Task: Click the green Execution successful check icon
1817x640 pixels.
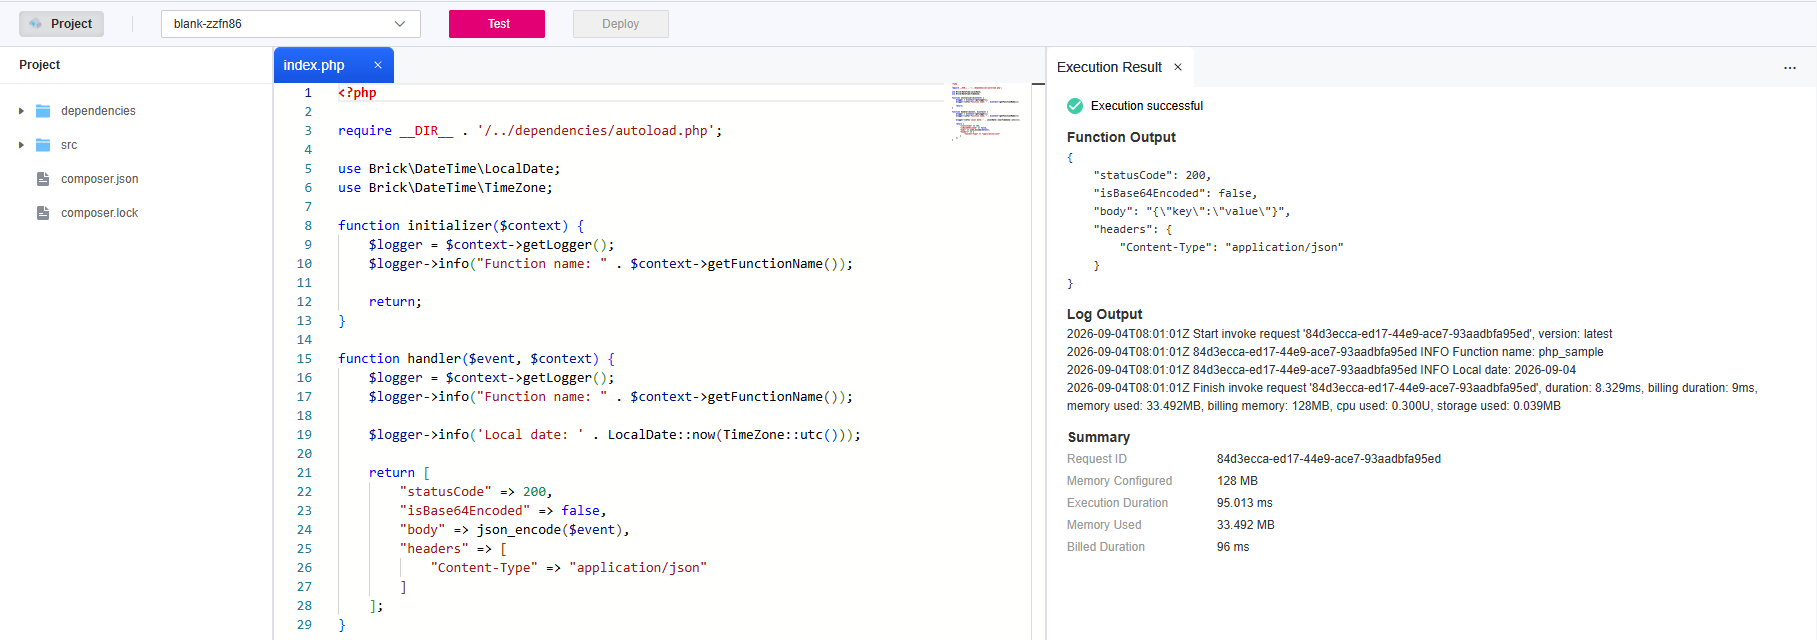Action: point(1075,106)
